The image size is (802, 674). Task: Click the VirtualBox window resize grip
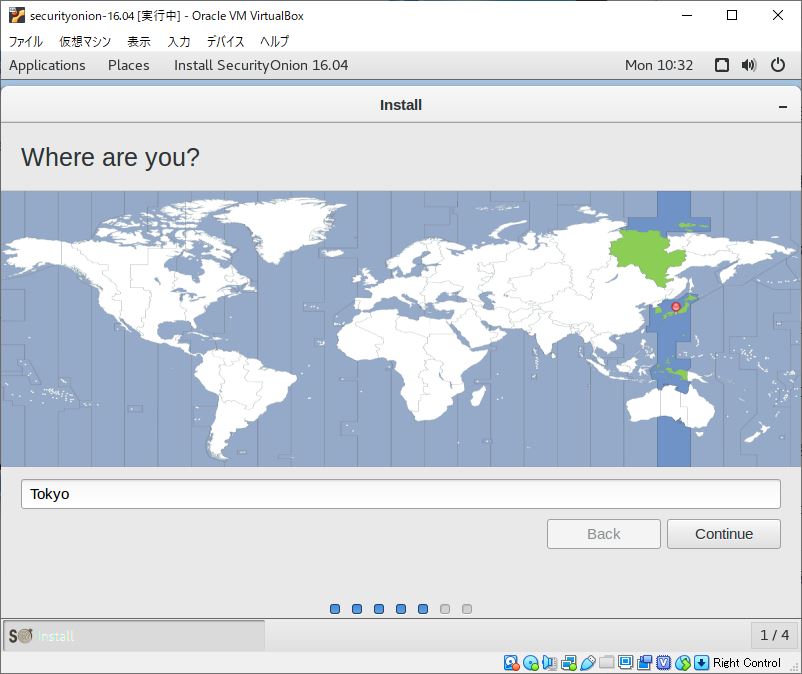coord(795,667)
